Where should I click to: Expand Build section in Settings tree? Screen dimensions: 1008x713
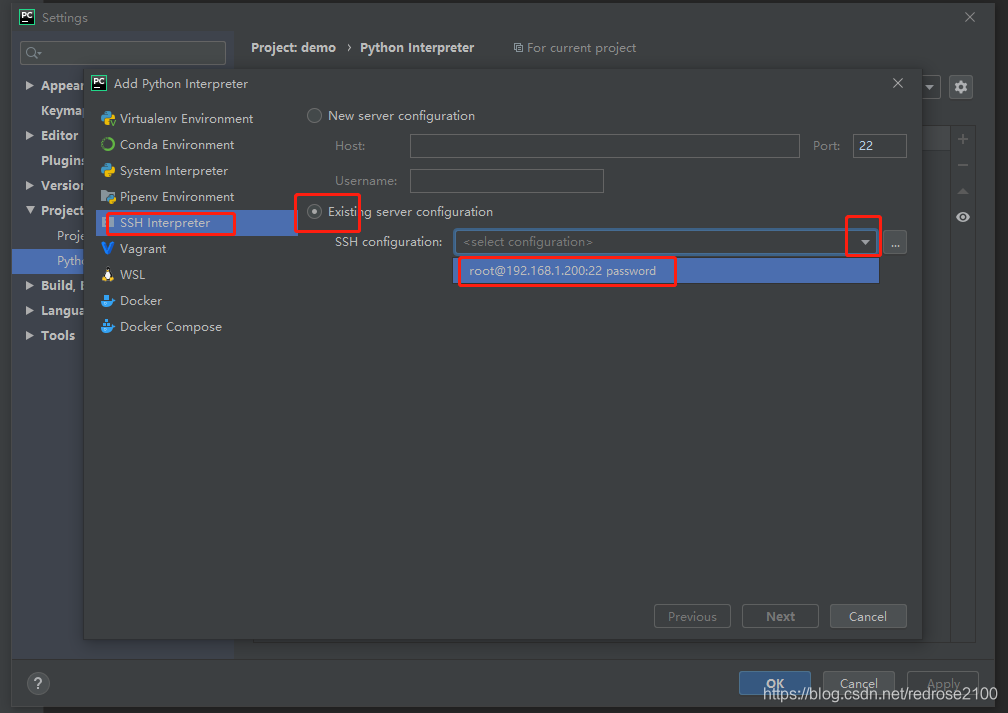tap(30, 285)
